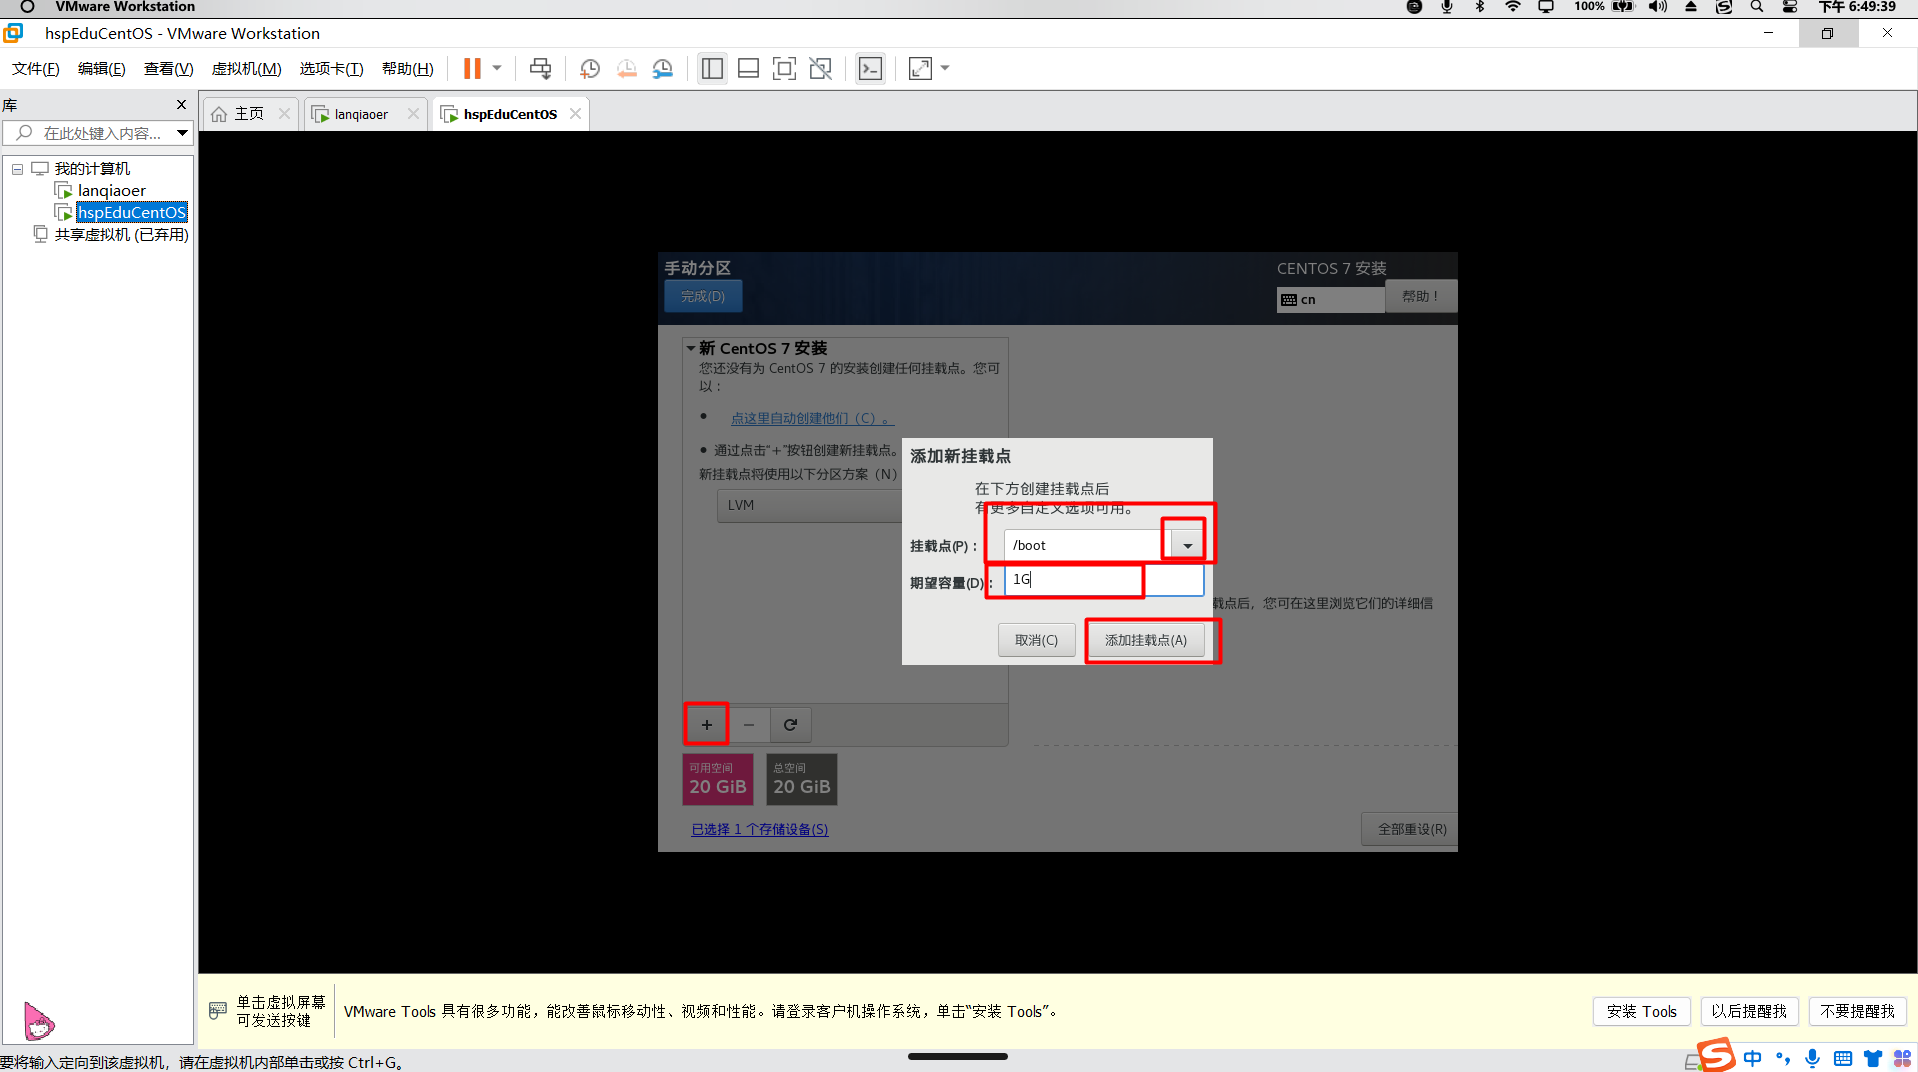Click the Sogou input method S icon
1918x1072 pixels.
pyautogui.click(x=1716, y=1055)
